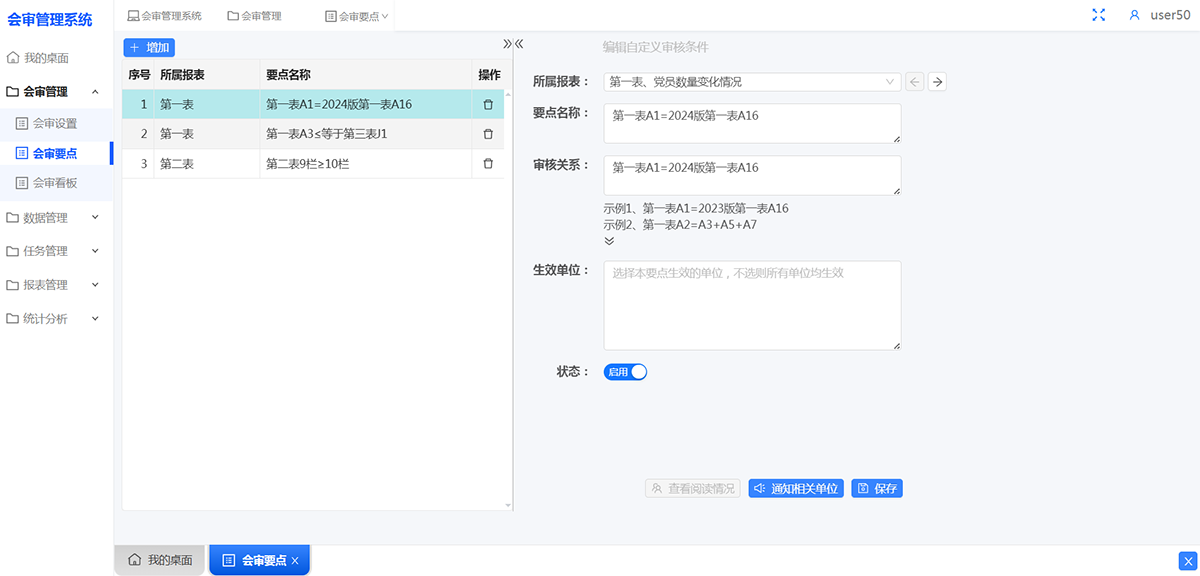Click 会审管理 breadcrumb folder
The image size is (1200, 576).
point(254,16)
